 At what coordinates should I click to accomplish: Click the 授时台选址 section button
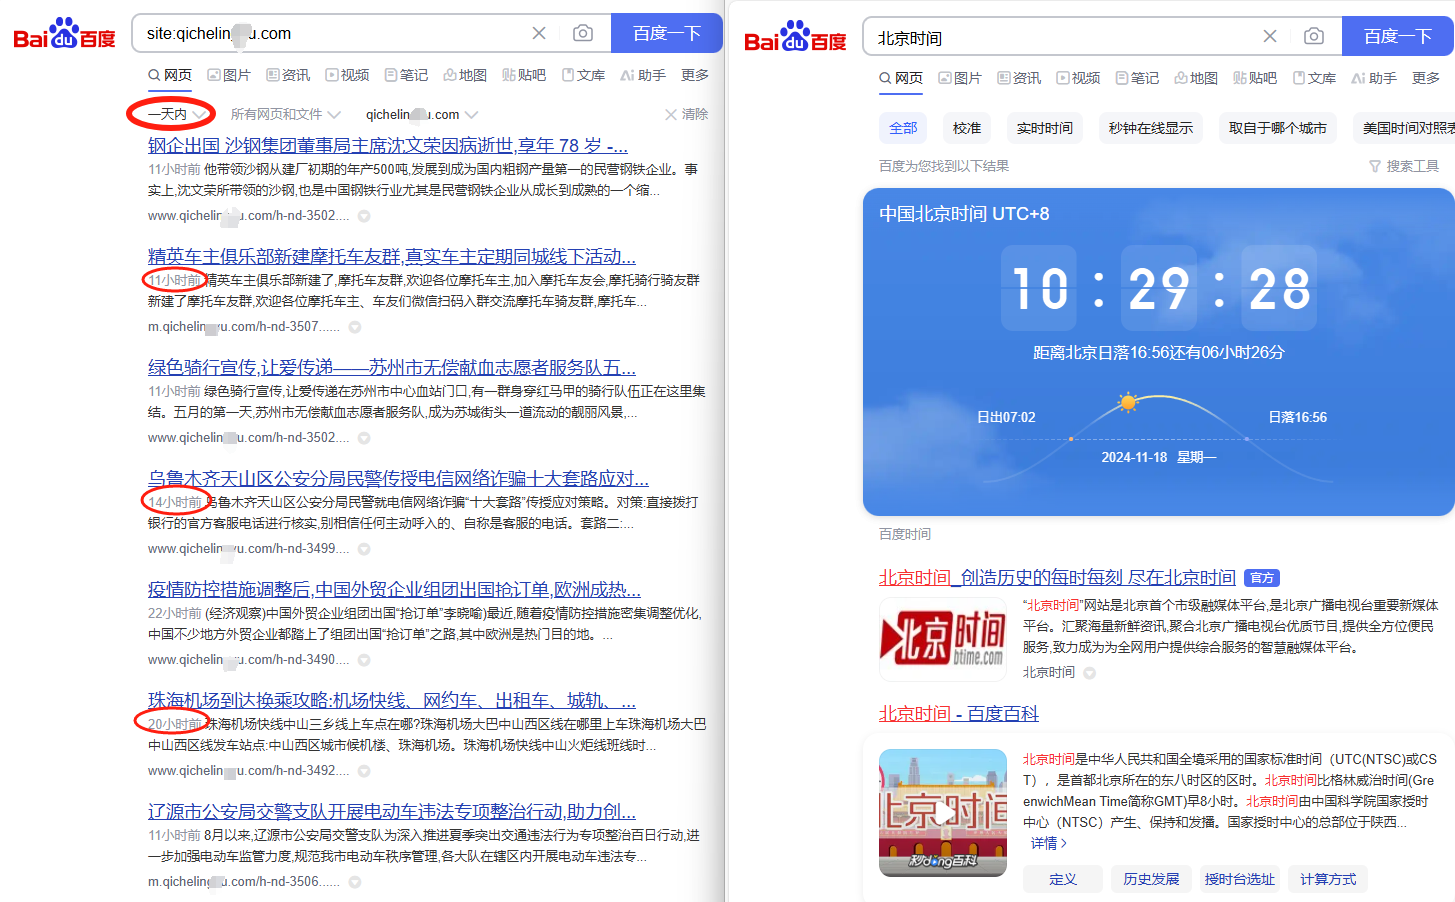point(1240,879)
